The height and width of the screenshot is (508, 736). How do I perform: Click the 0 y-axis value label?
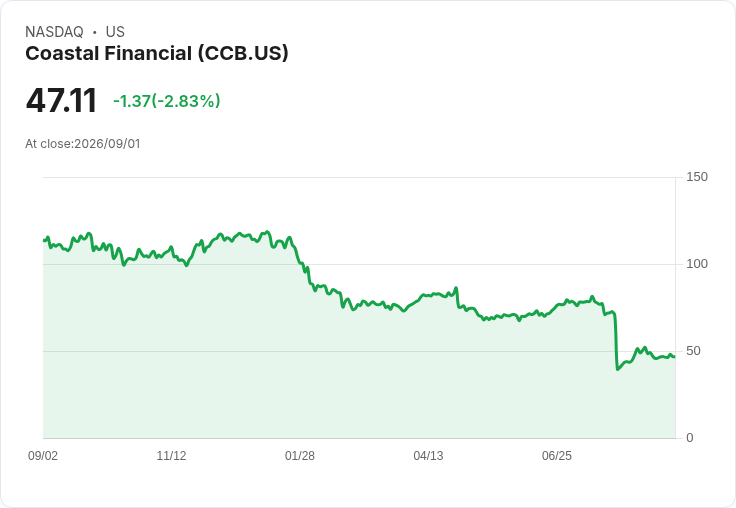[690, 438]
